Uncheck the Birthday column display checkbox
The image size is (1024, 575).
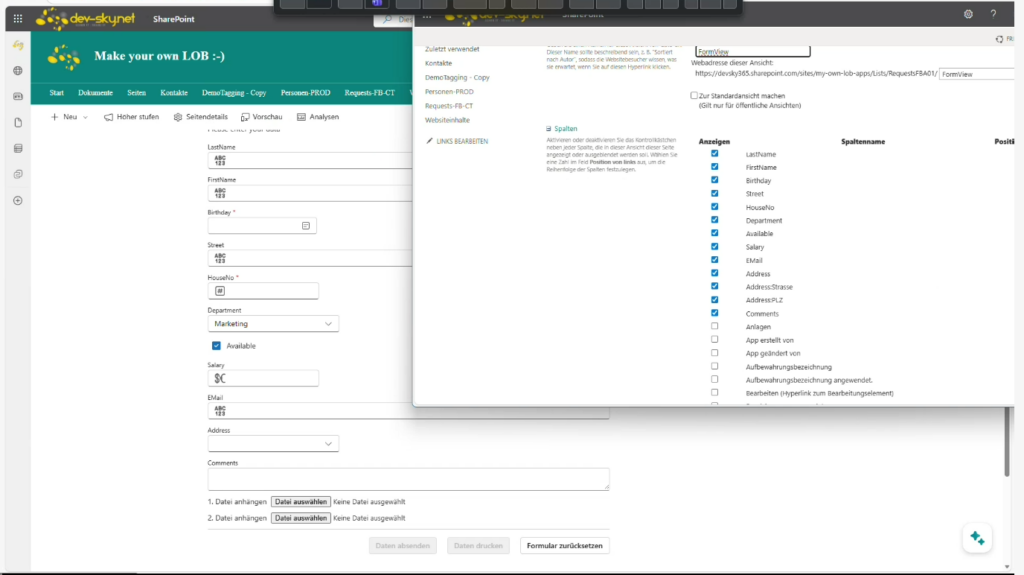(x=714, y=180)
